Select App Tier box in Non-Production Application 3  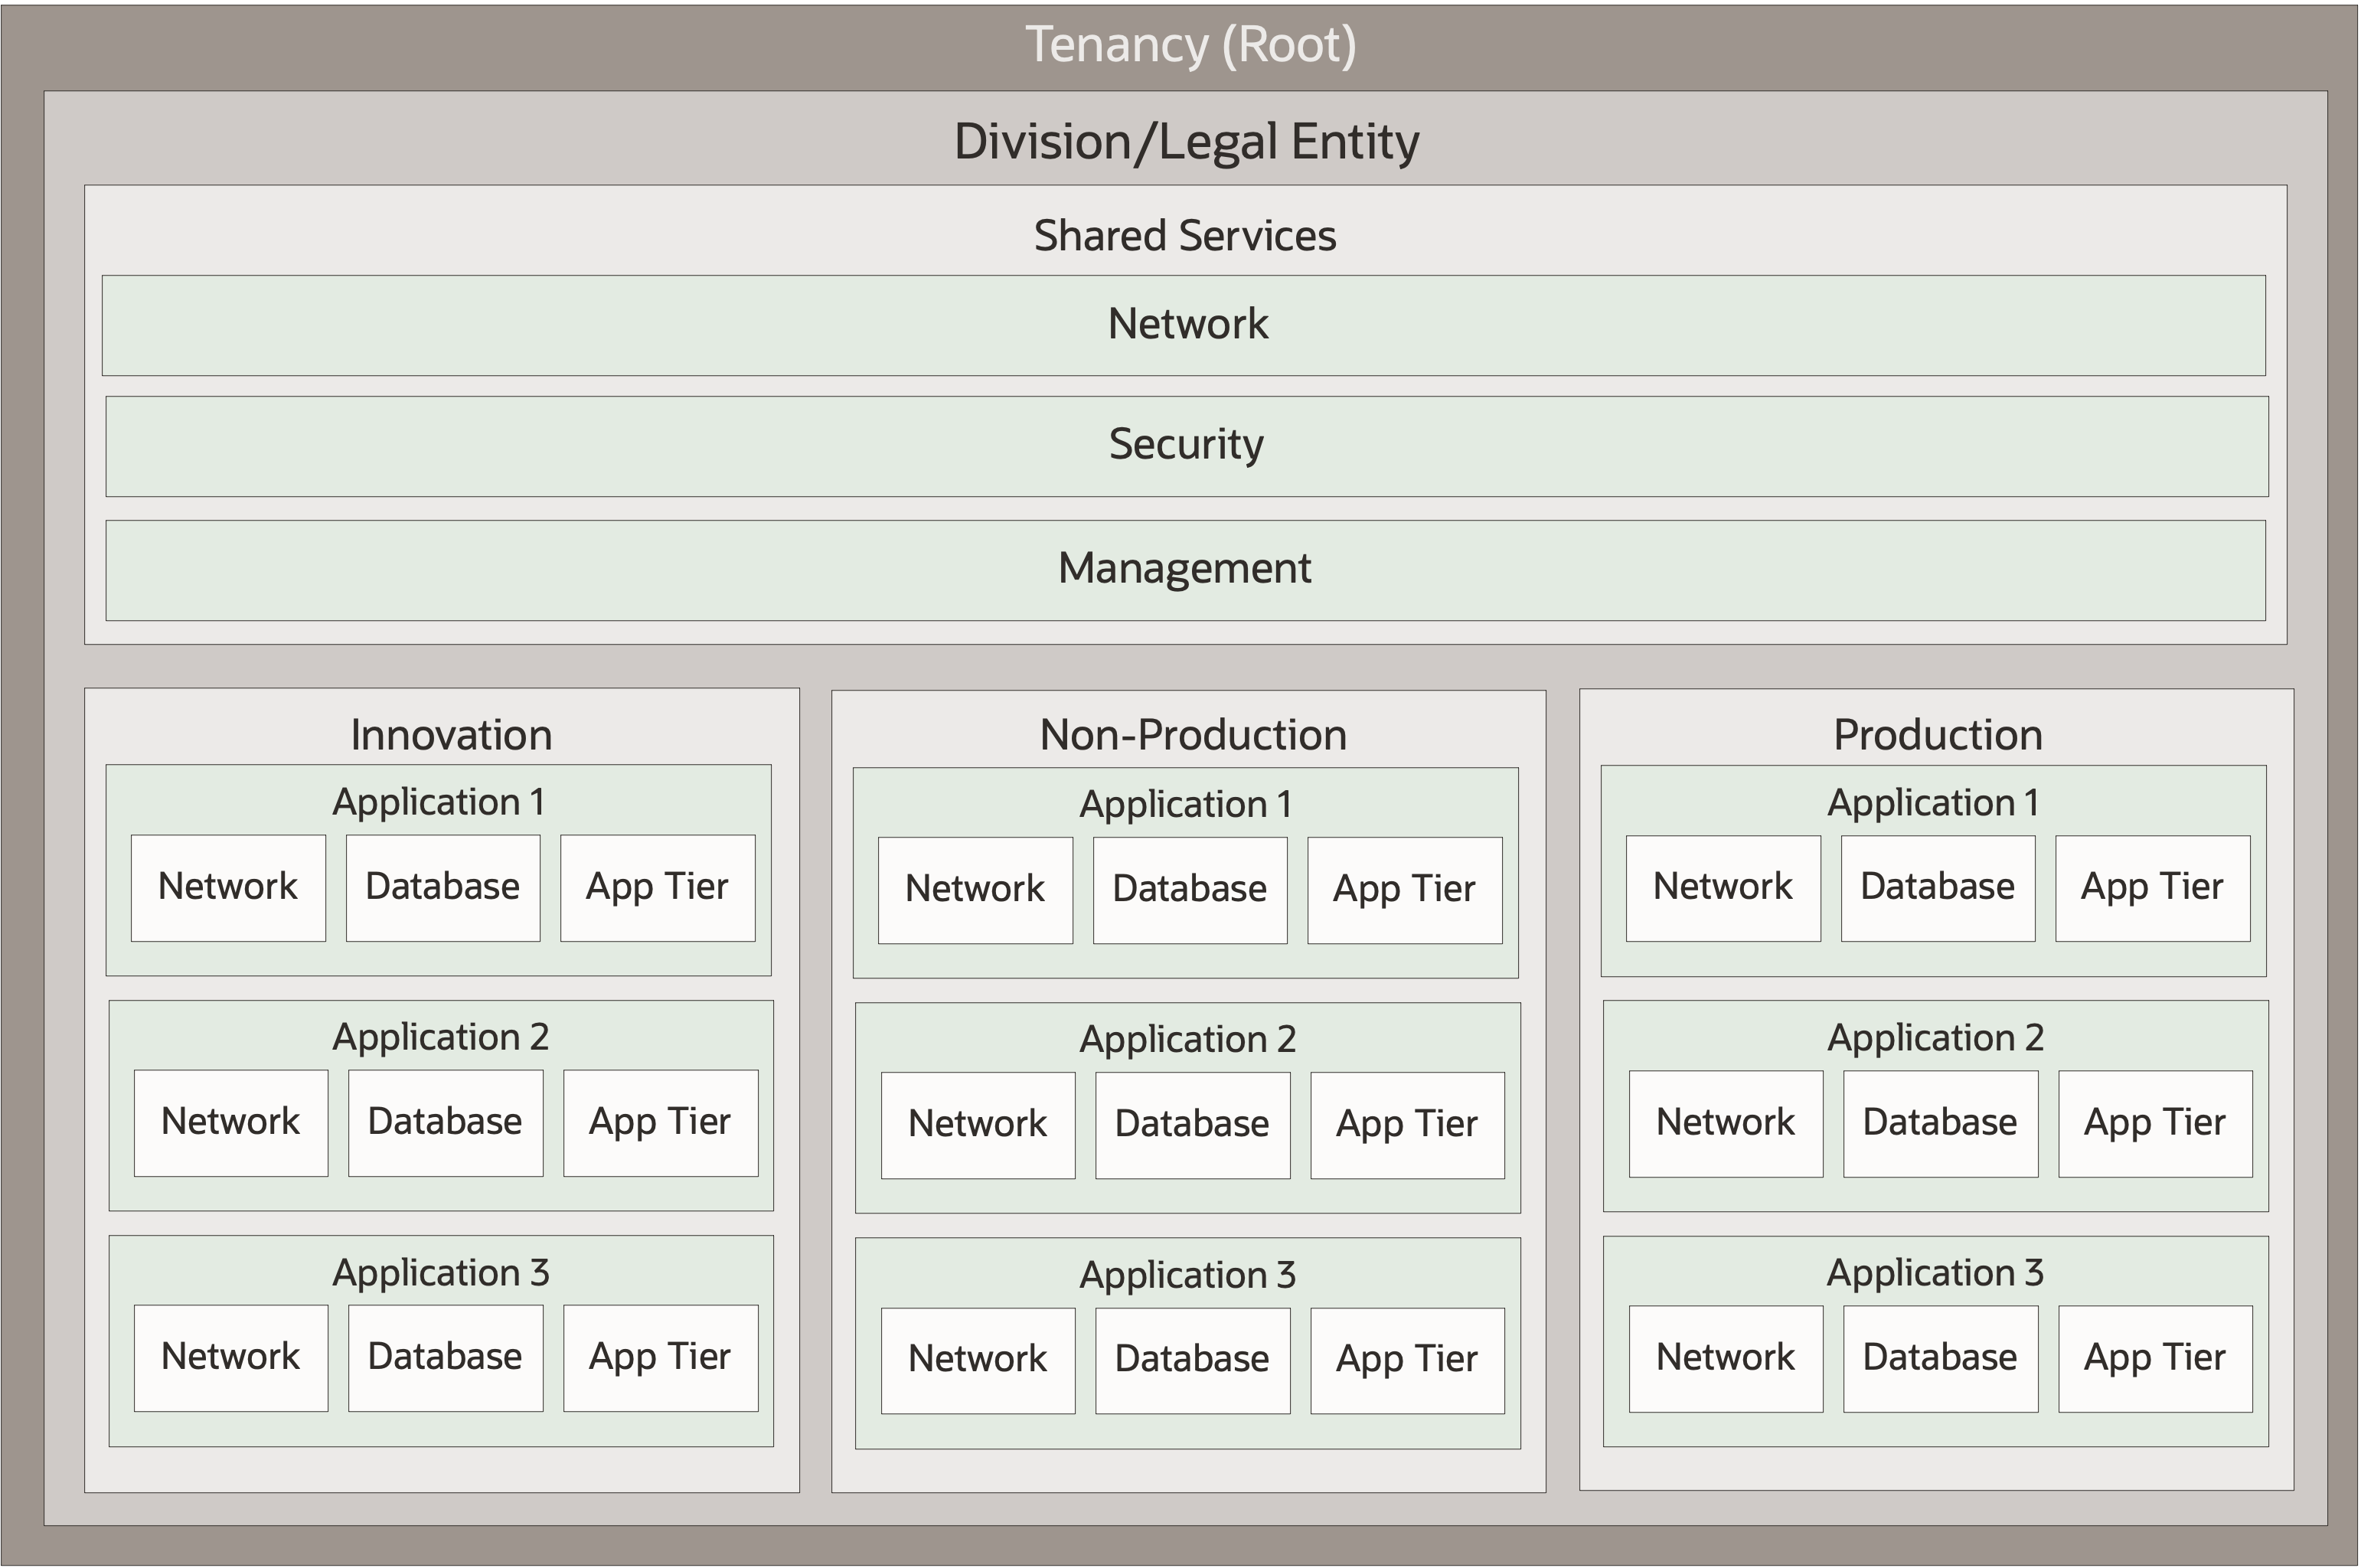pyautogui.click(x=1408, y=1360)
